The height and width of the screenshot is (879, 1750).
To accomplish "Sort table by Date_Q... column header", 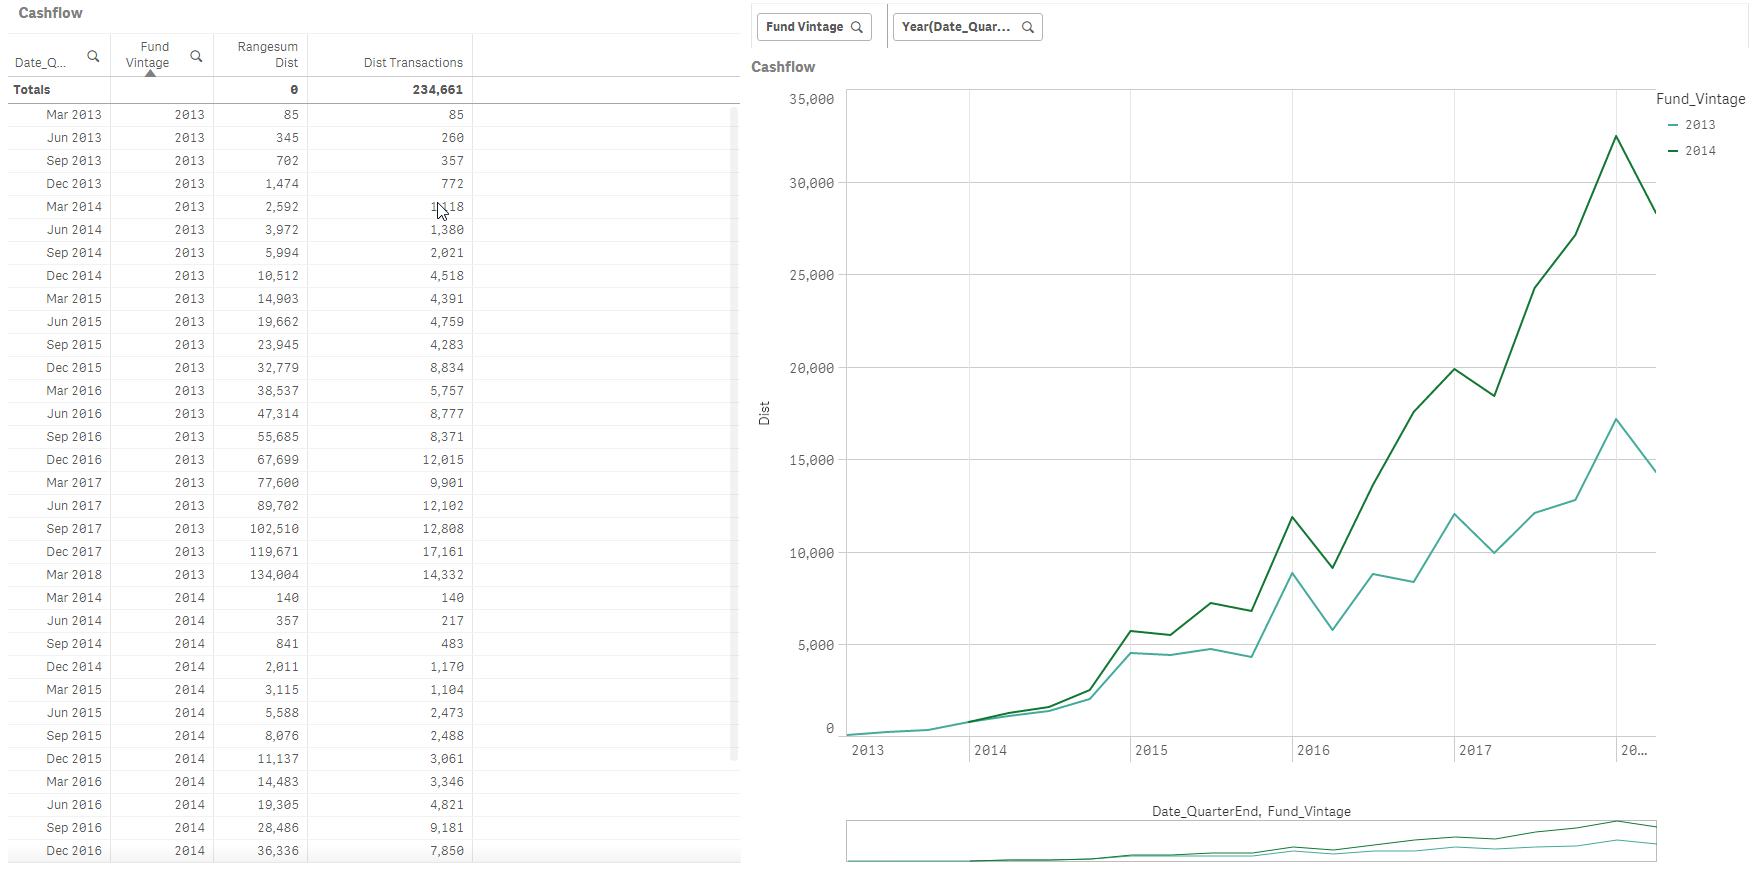I will click(41, 63).
